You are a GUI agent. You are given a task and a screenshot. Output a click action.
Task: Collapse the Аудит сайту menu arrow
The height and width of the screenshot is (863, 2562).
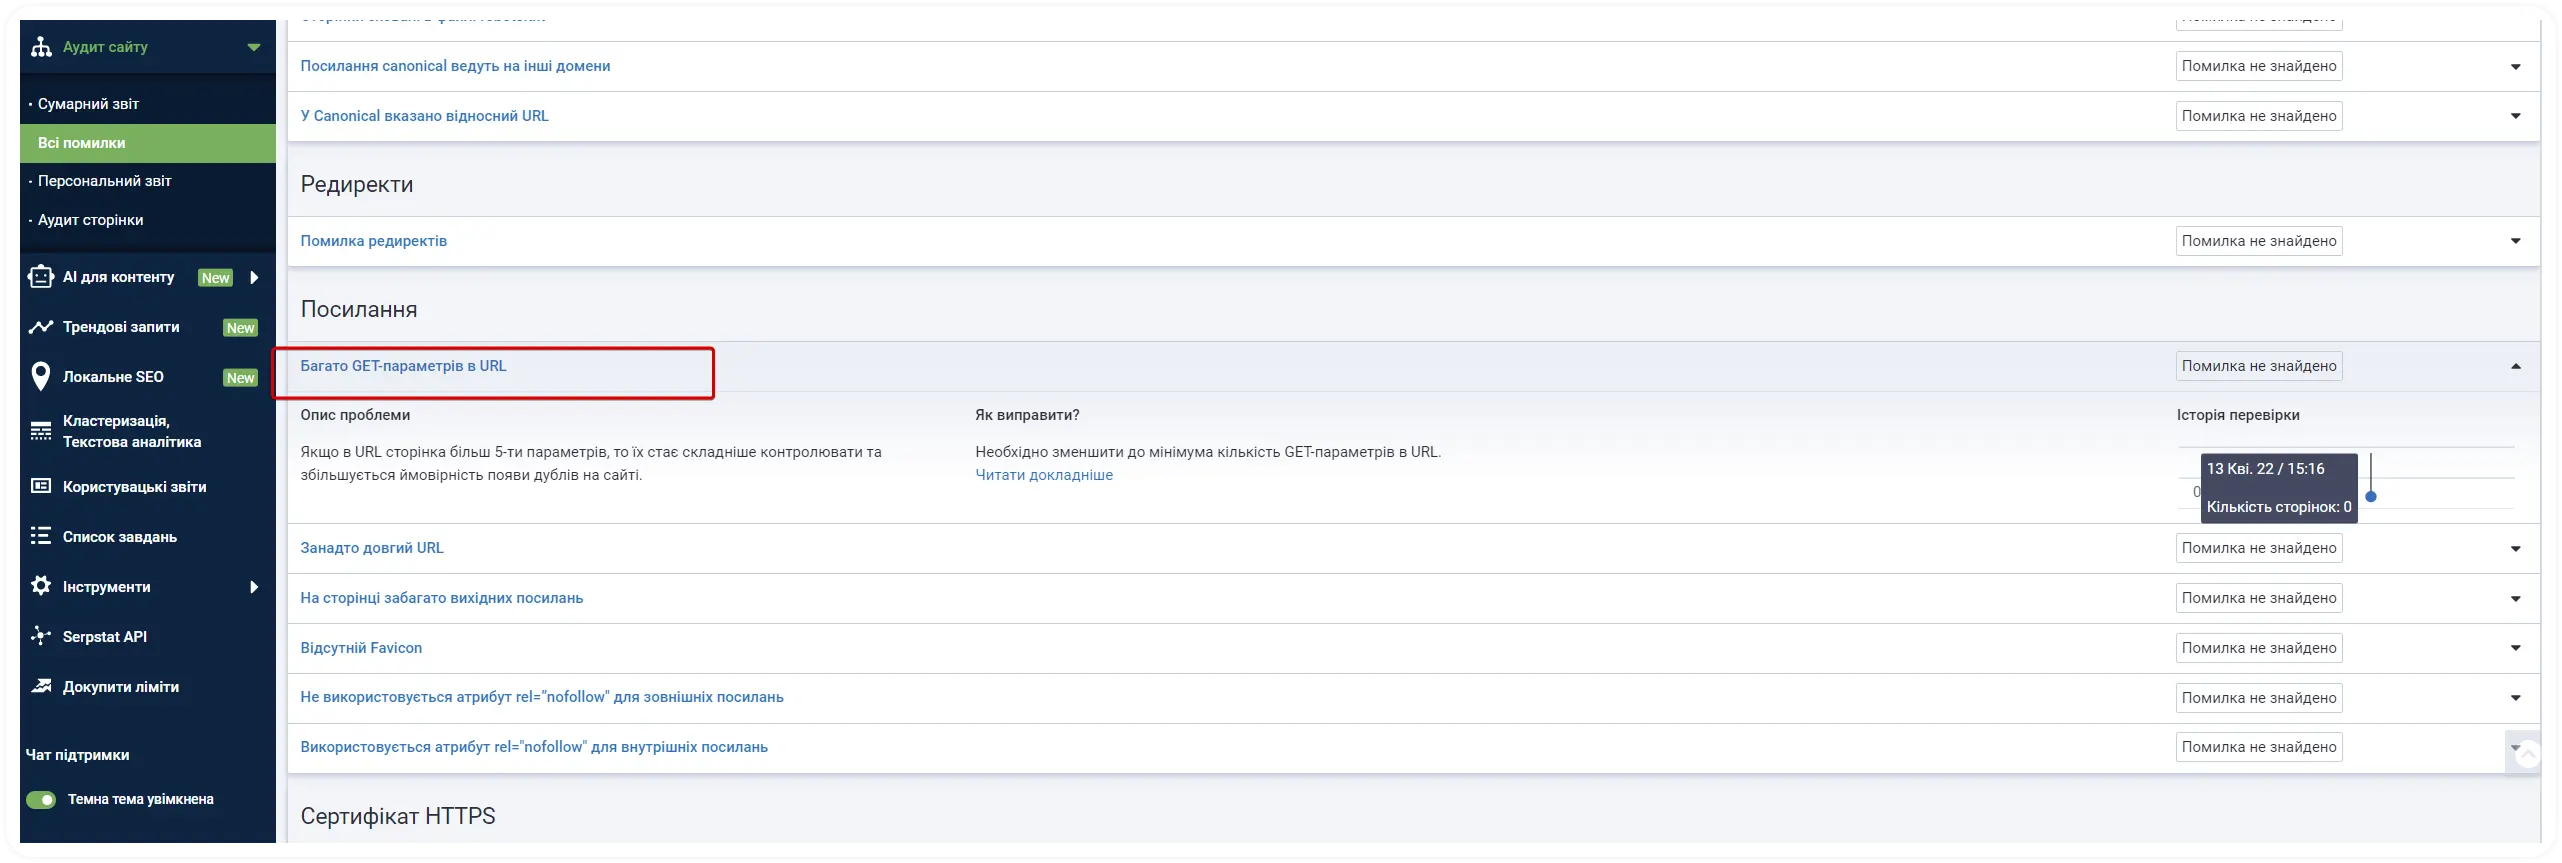(x=254, y=47)
